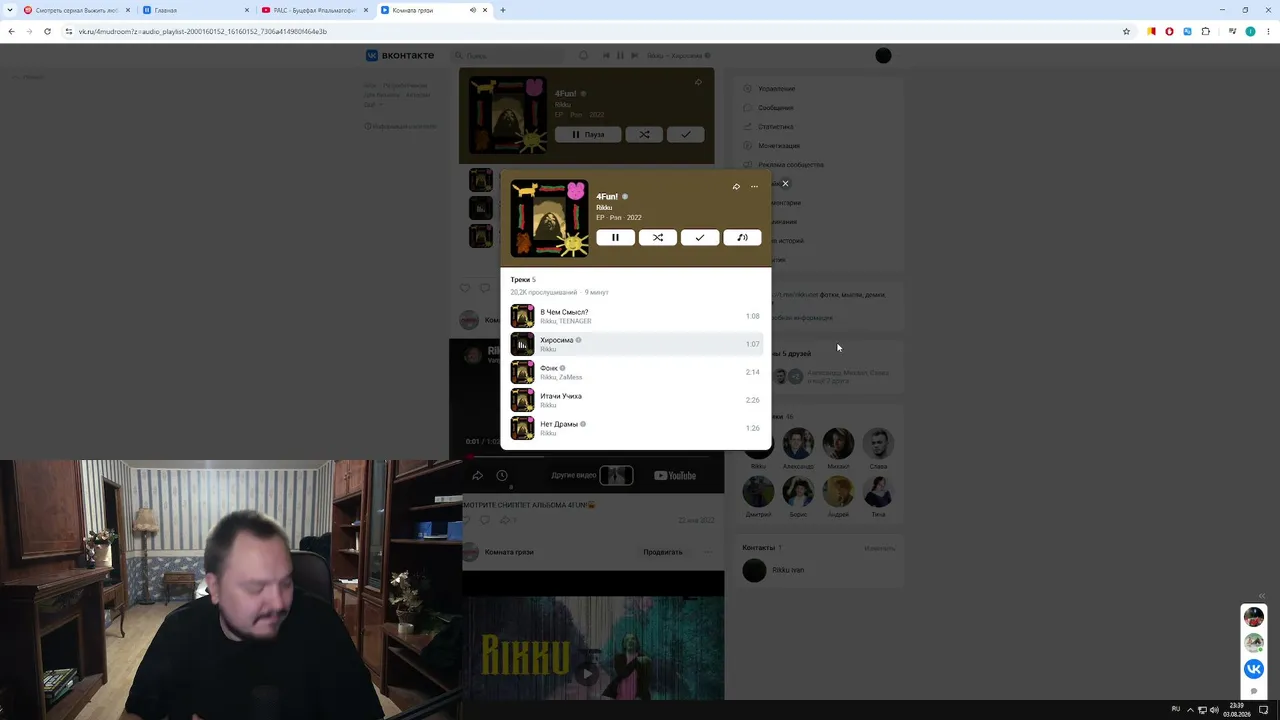Viewport: 1280px width, 720px height.
Task: Open the three-dots menu of the playlist popup
Action: coord(754,187)
